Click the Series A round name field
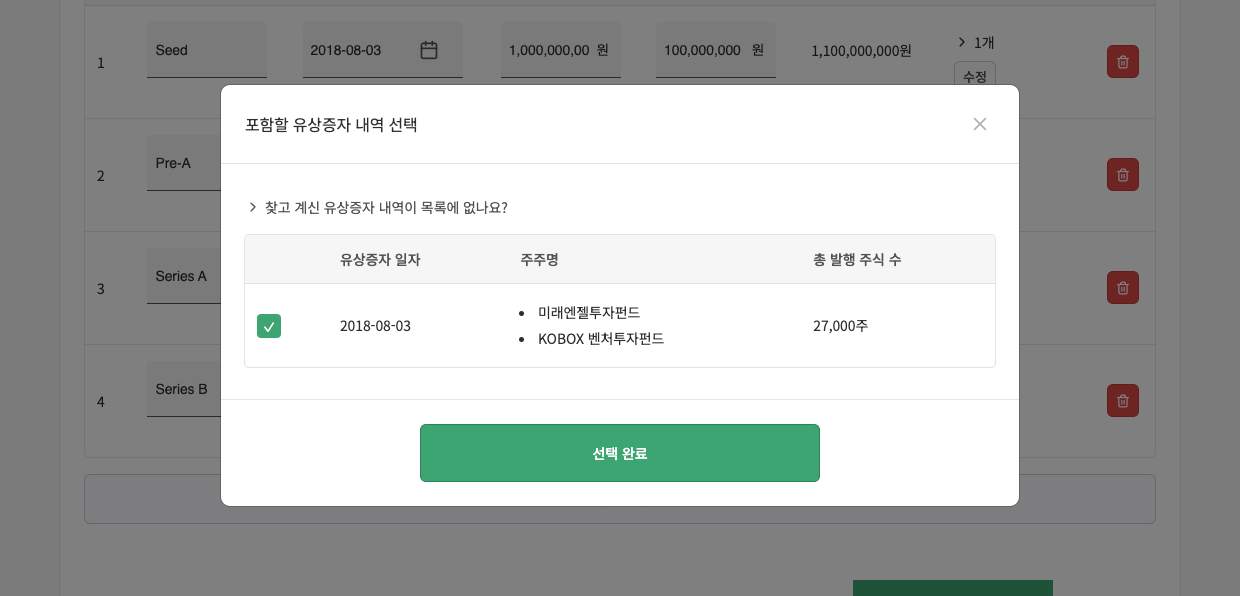This screenshot has width=1240, height=596. pyautogui.click(x=183, y=276)
